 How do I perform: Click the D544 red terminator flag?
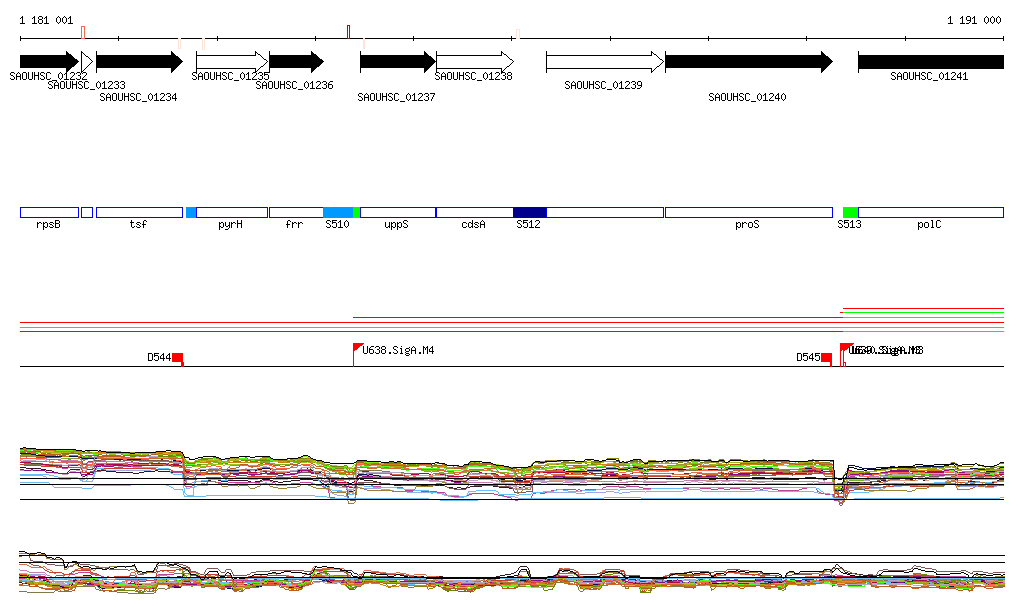pos(177,358)
